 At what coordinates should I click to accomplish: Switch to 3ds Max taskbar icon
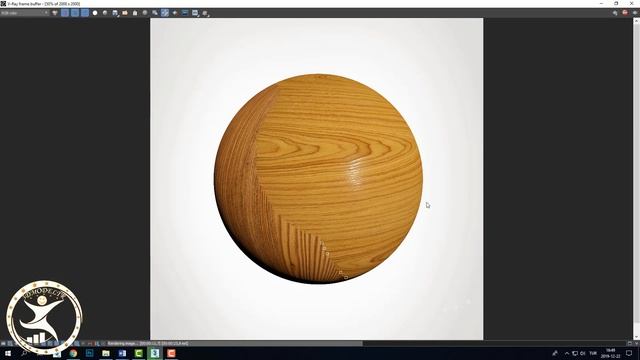(155, 353)
